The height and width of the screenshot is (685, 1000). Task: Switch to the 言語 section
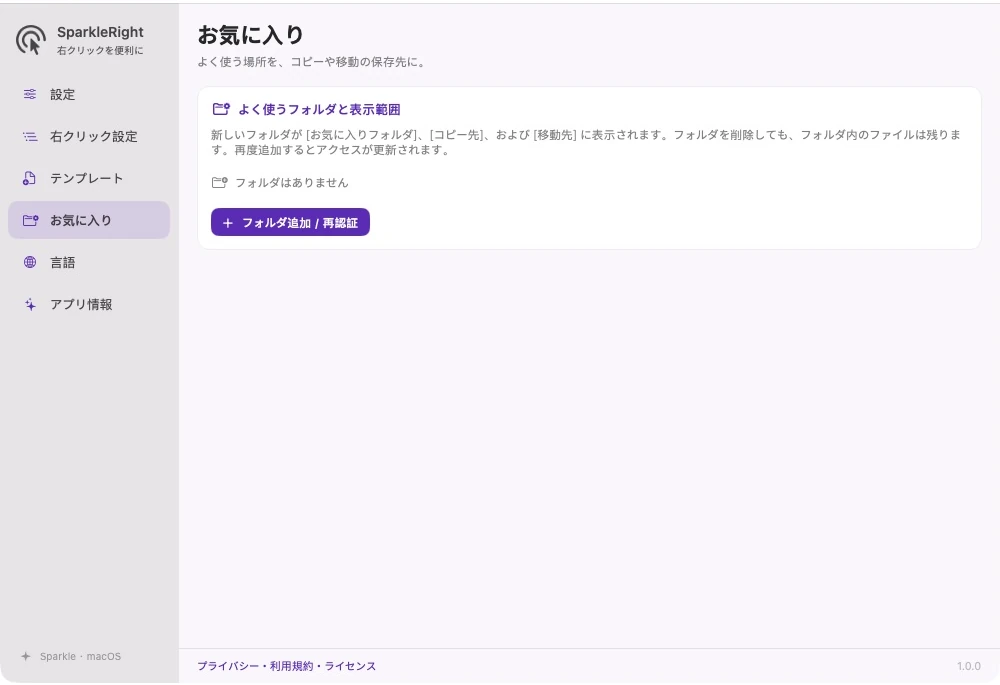89,262
